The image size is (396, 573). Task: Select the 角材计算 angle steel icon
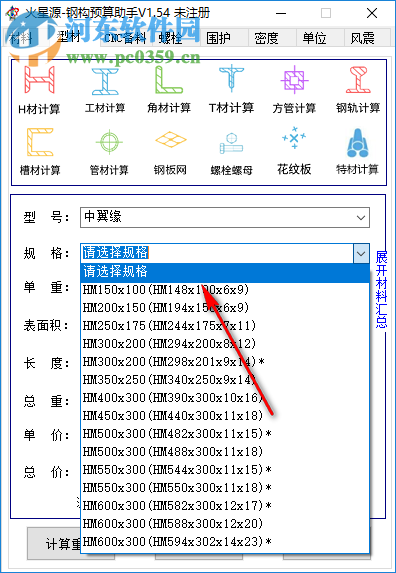(x=169, y=90)
